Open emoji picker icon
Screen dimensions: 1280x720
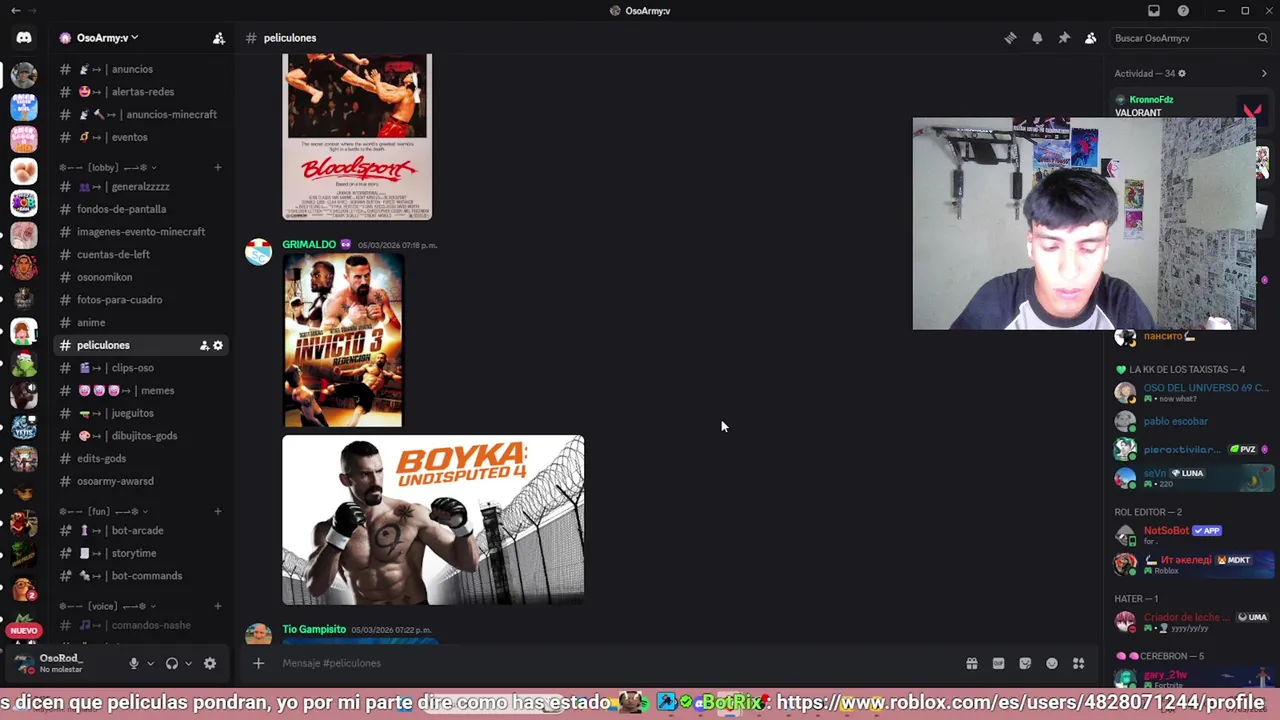1052,663
